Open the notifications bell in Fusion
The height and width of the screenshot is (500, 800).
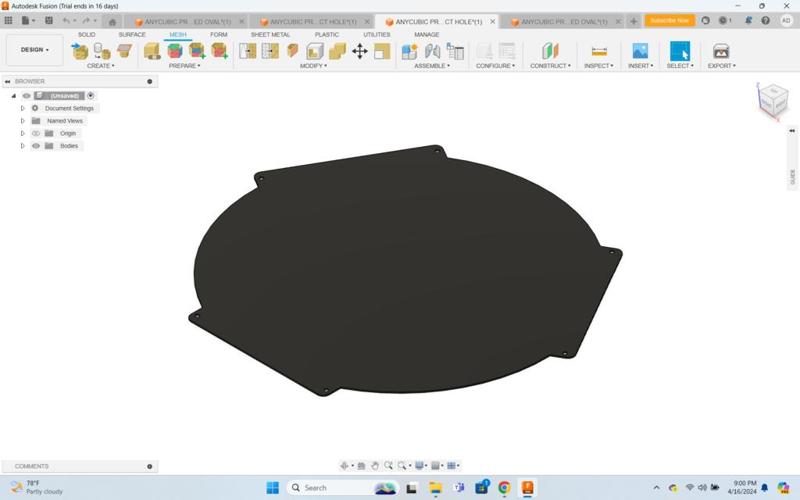click(748, 21)
